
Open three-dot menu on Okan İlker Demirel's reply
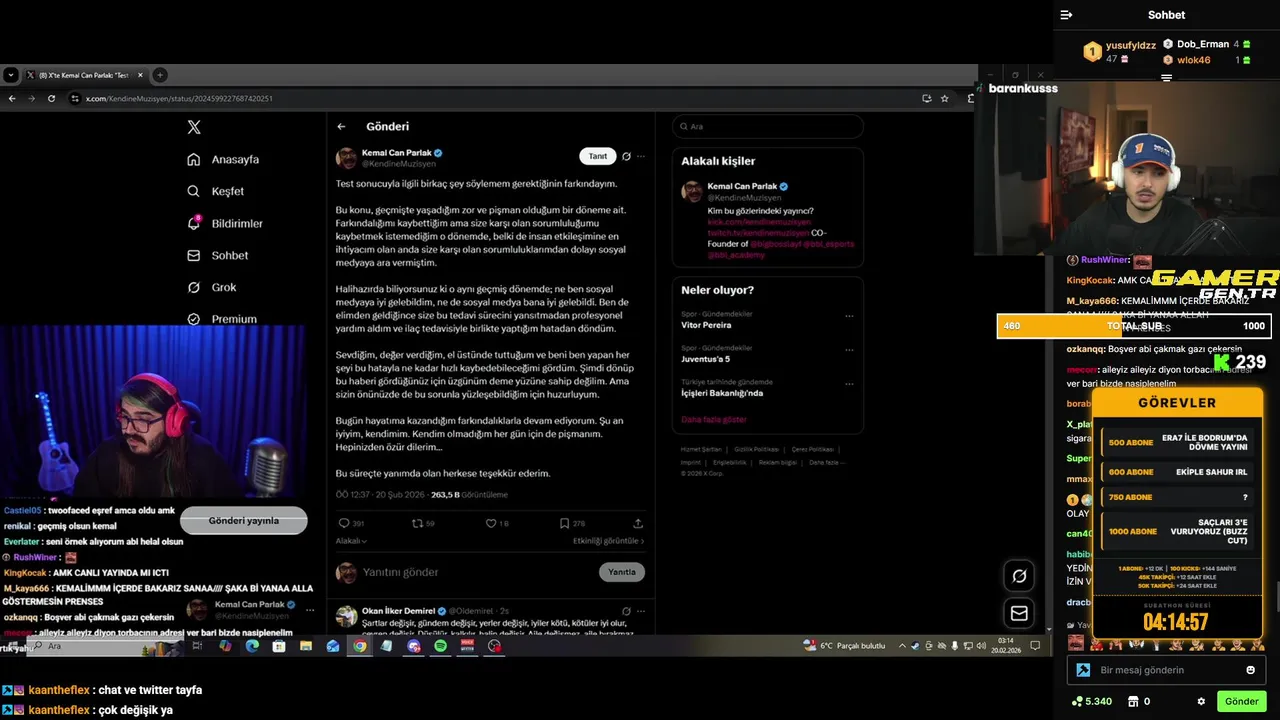pyautogui.click(x=641, y=611)
